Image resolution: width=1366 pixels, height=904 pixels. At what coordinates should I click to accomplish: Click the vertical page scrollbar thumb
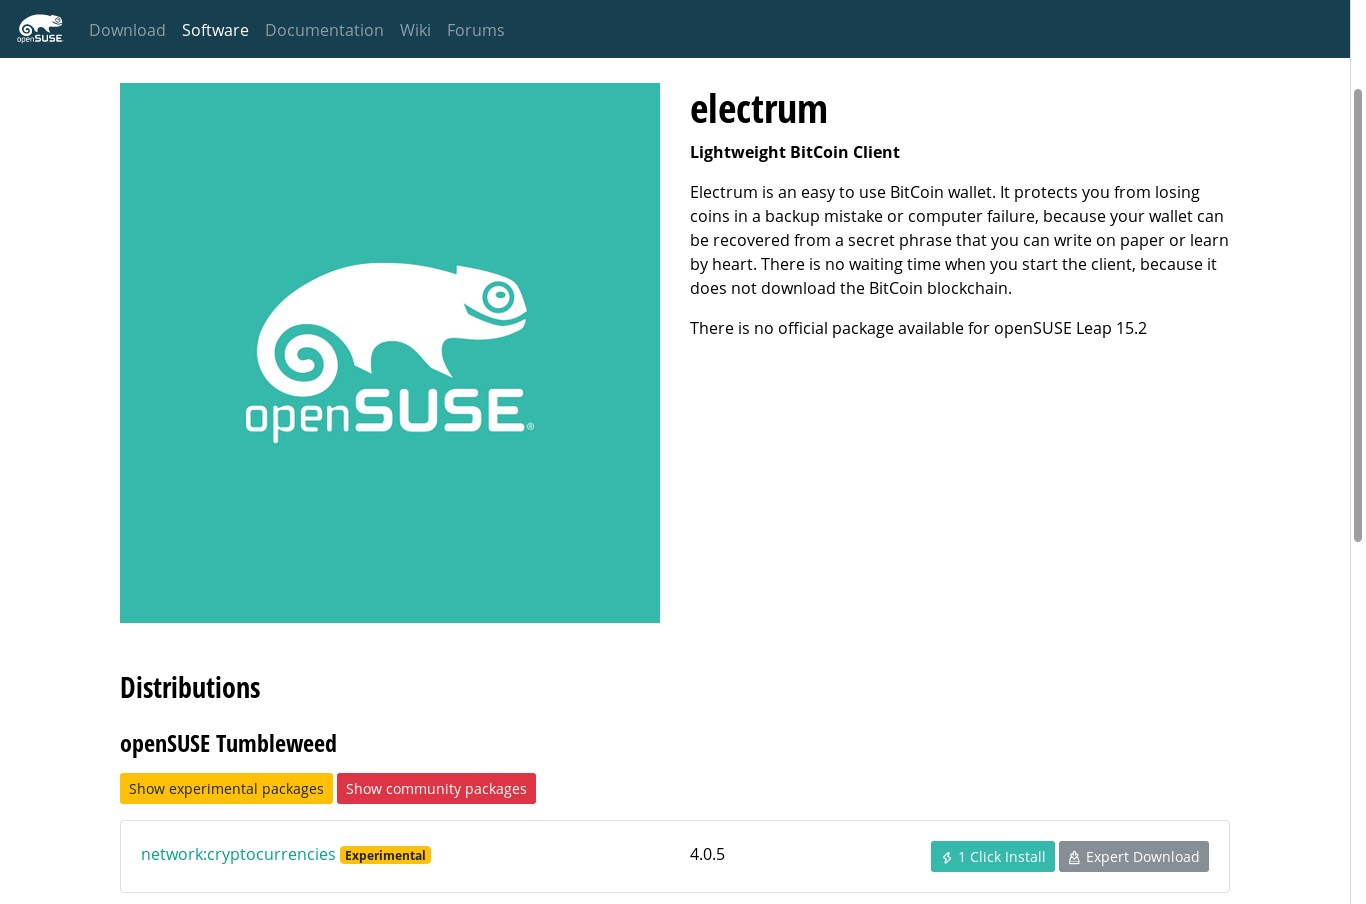(x=1358, y=315)
